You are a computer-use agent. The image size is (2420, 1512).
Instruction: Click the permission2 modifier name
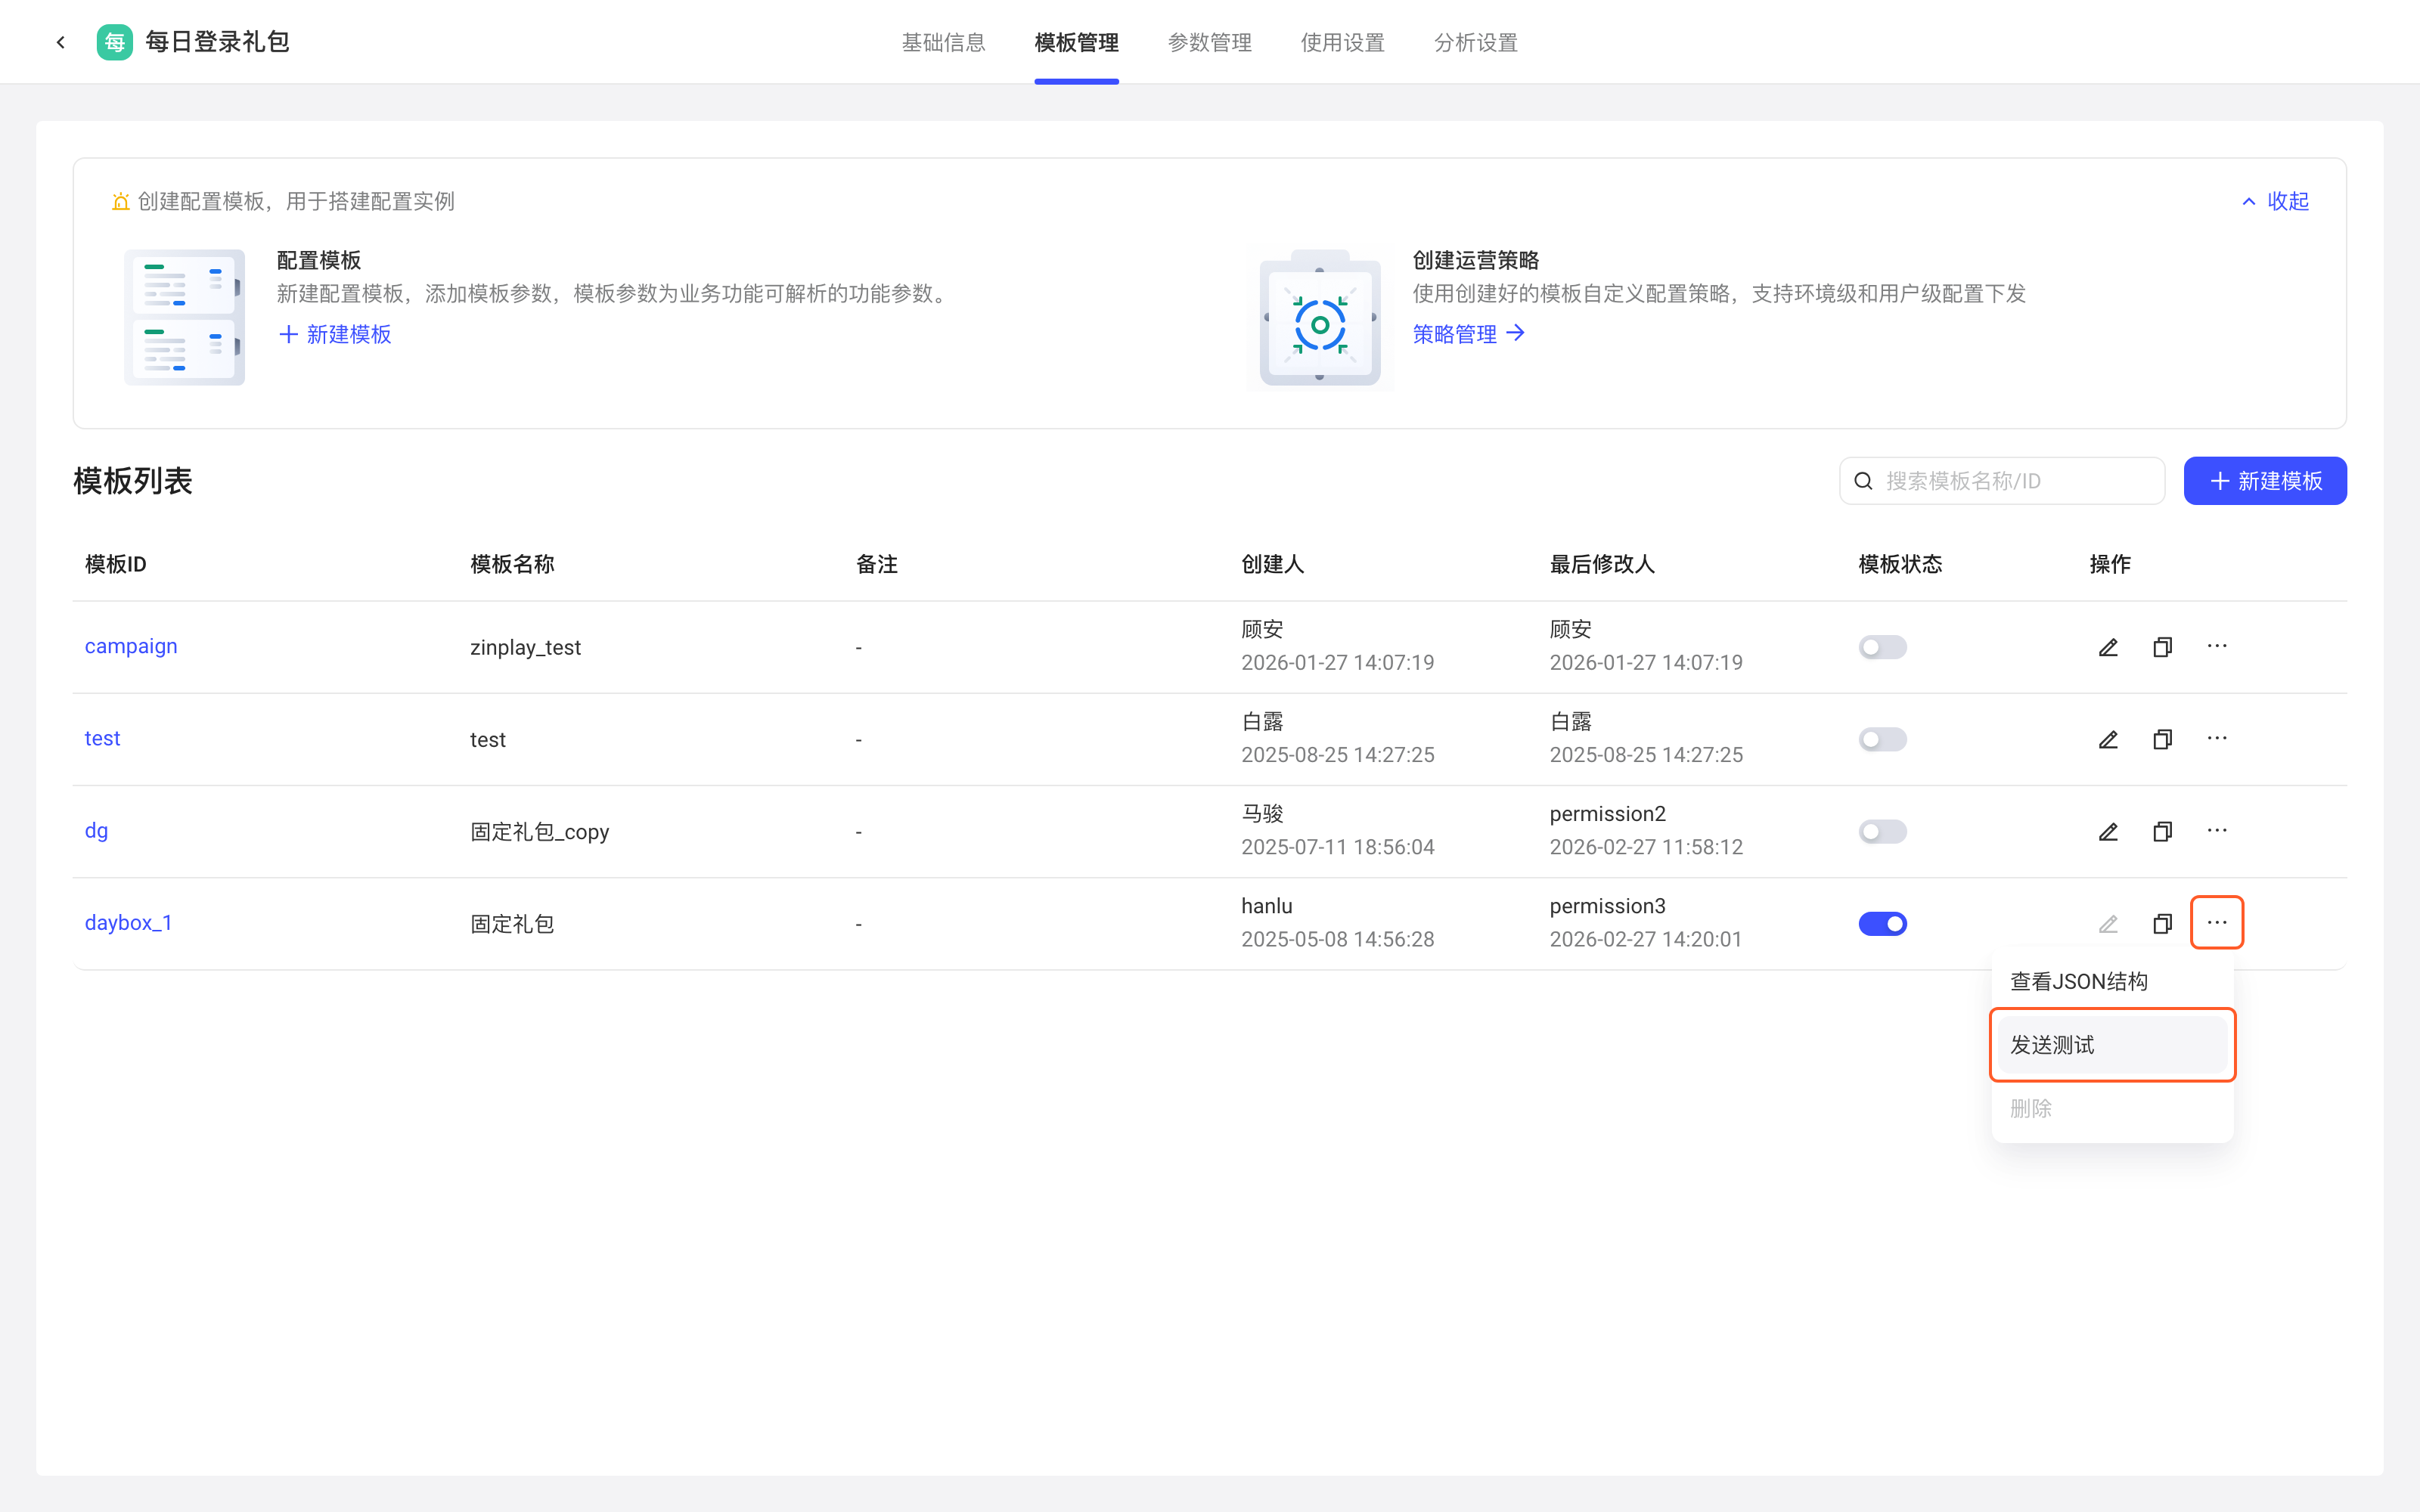(x=1607, y=814)
